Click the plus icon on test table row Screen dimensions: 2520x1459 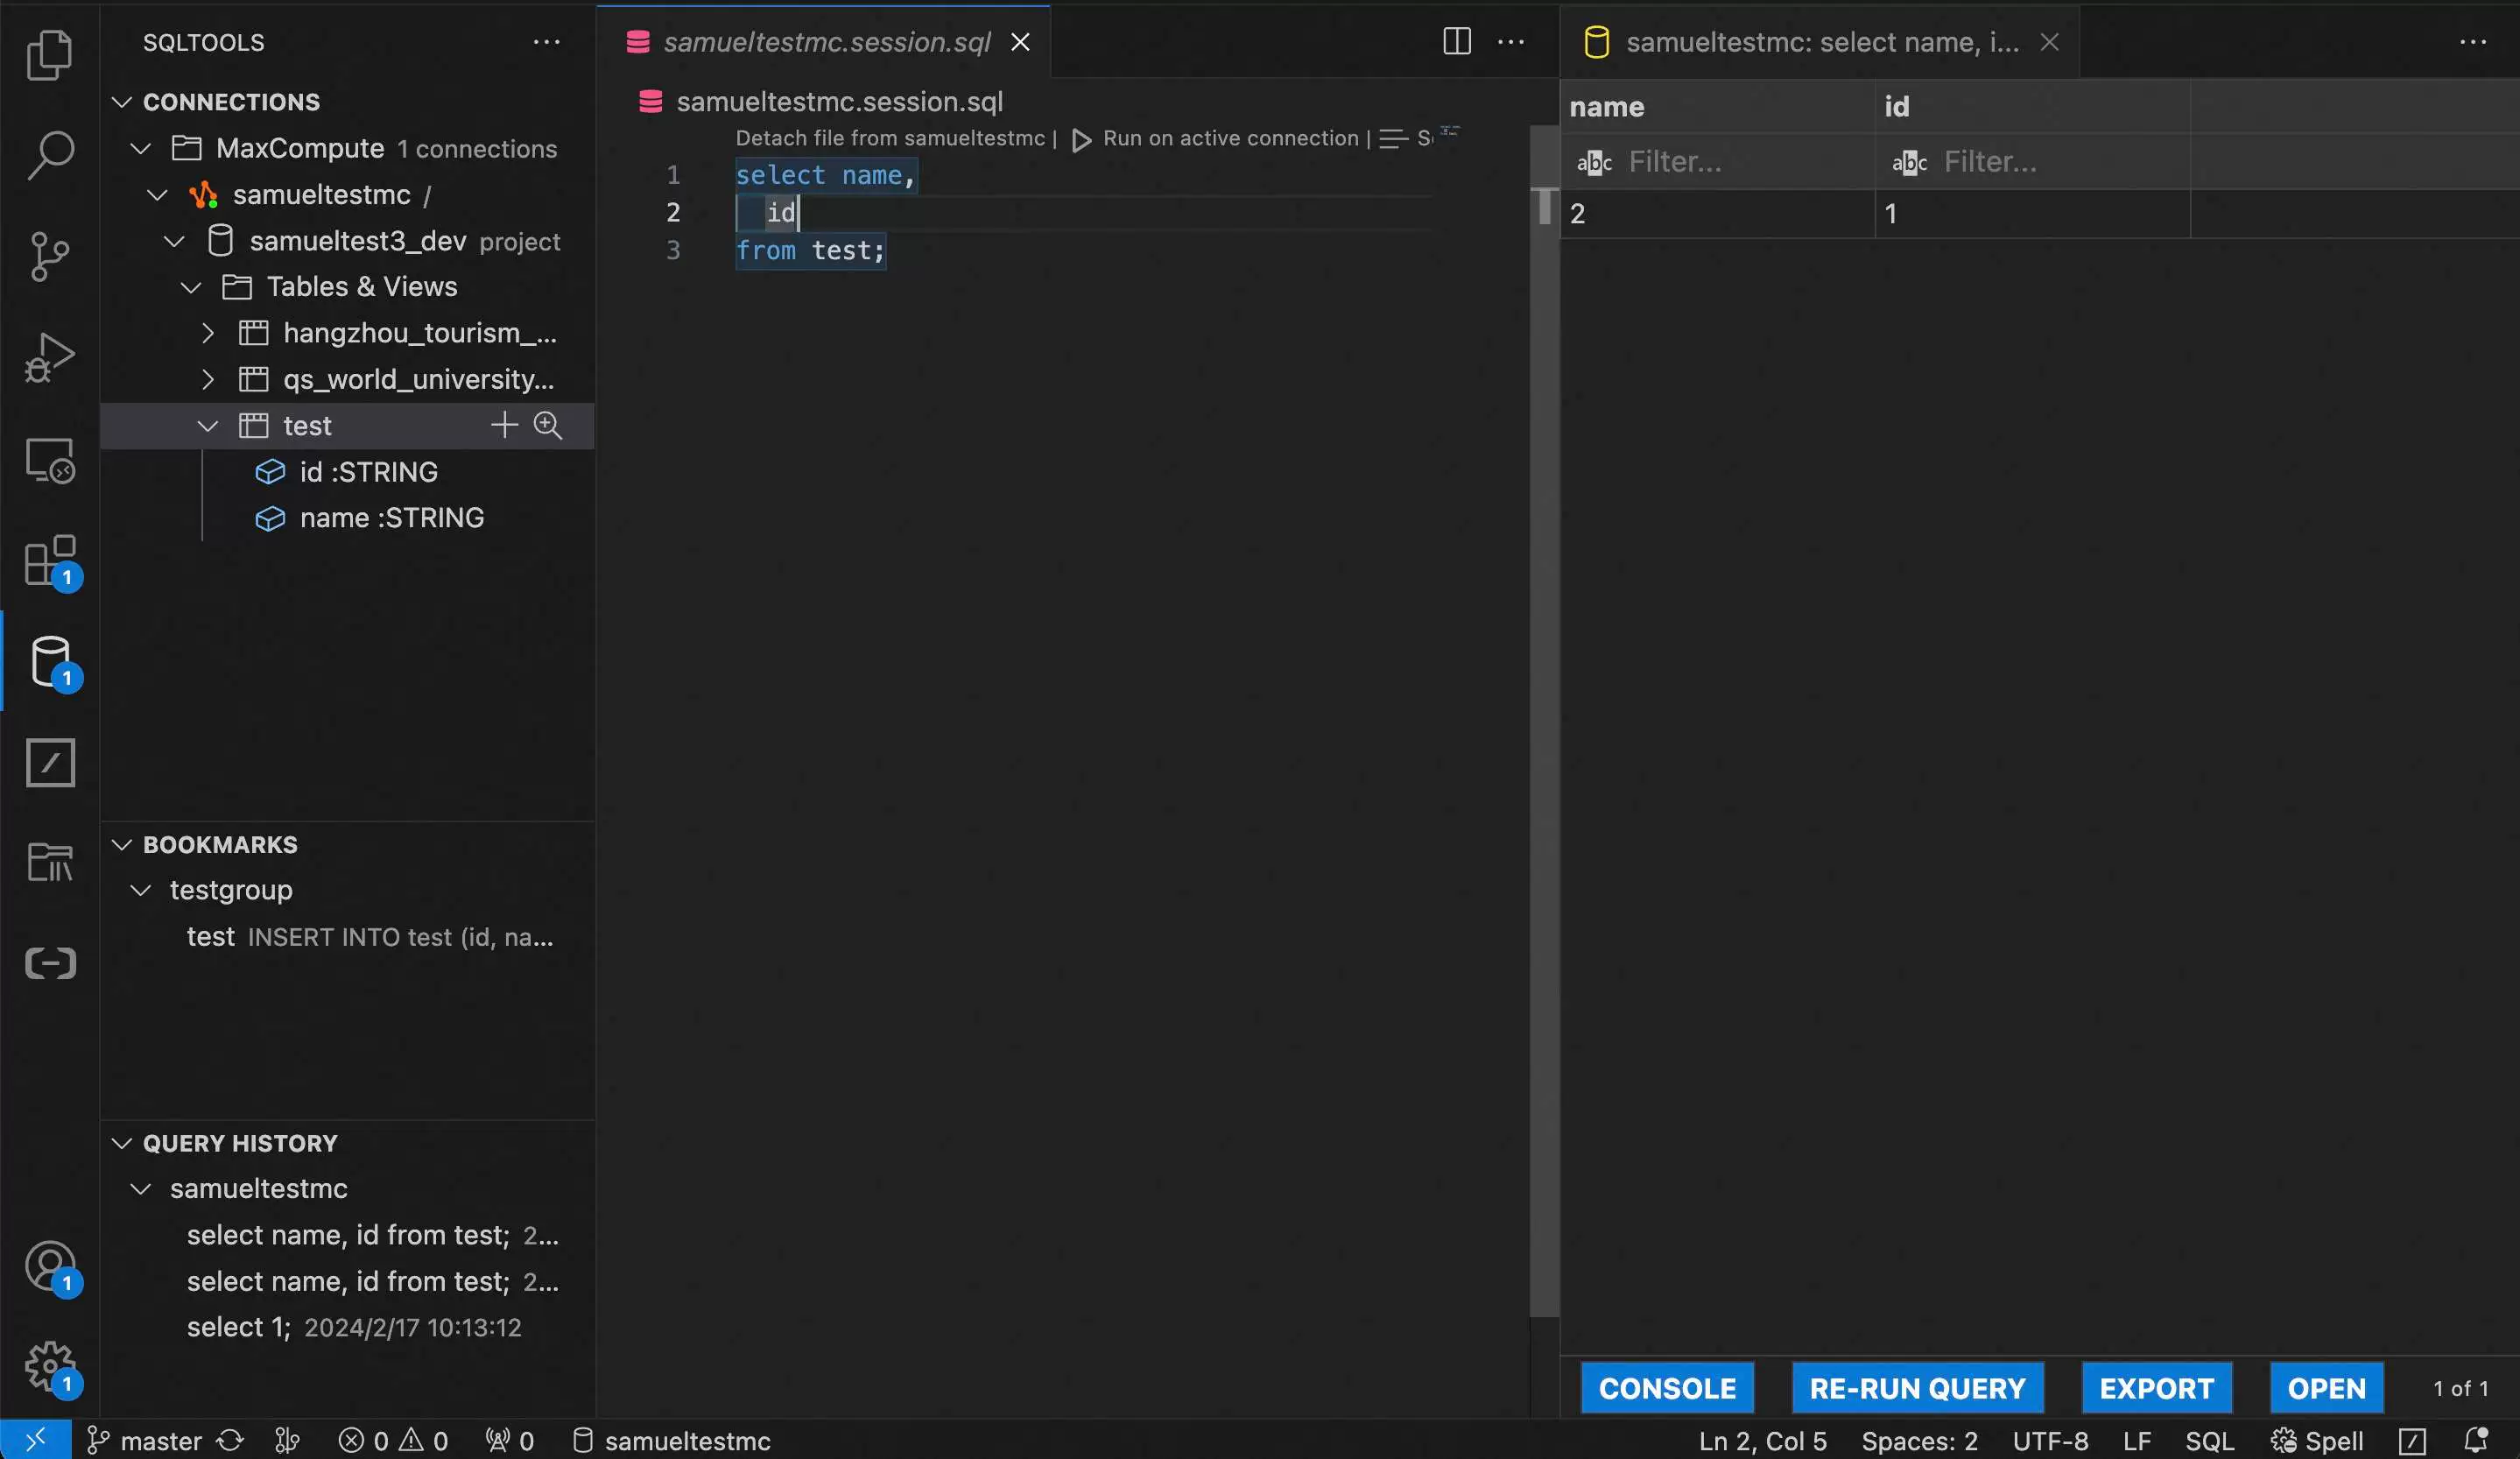pos(504,426)
